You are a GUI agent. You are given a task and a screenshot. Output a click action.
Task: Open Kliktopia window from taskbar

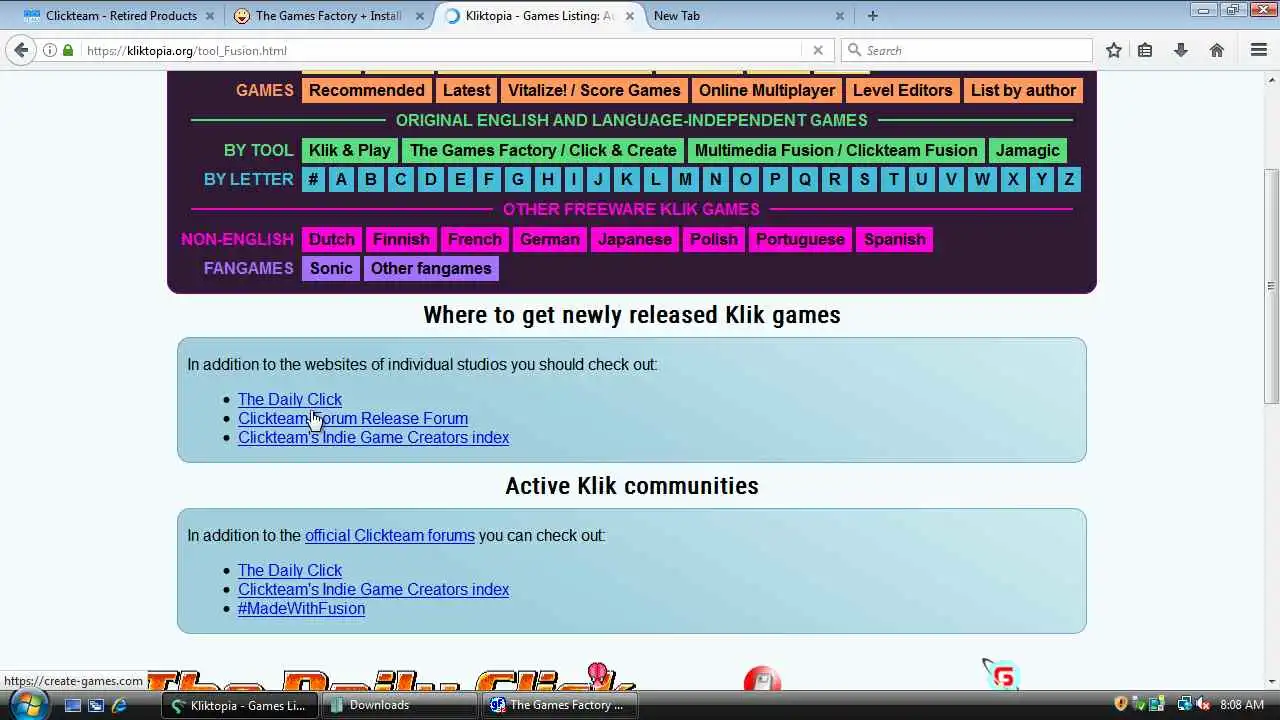click(x=240, y=705)
